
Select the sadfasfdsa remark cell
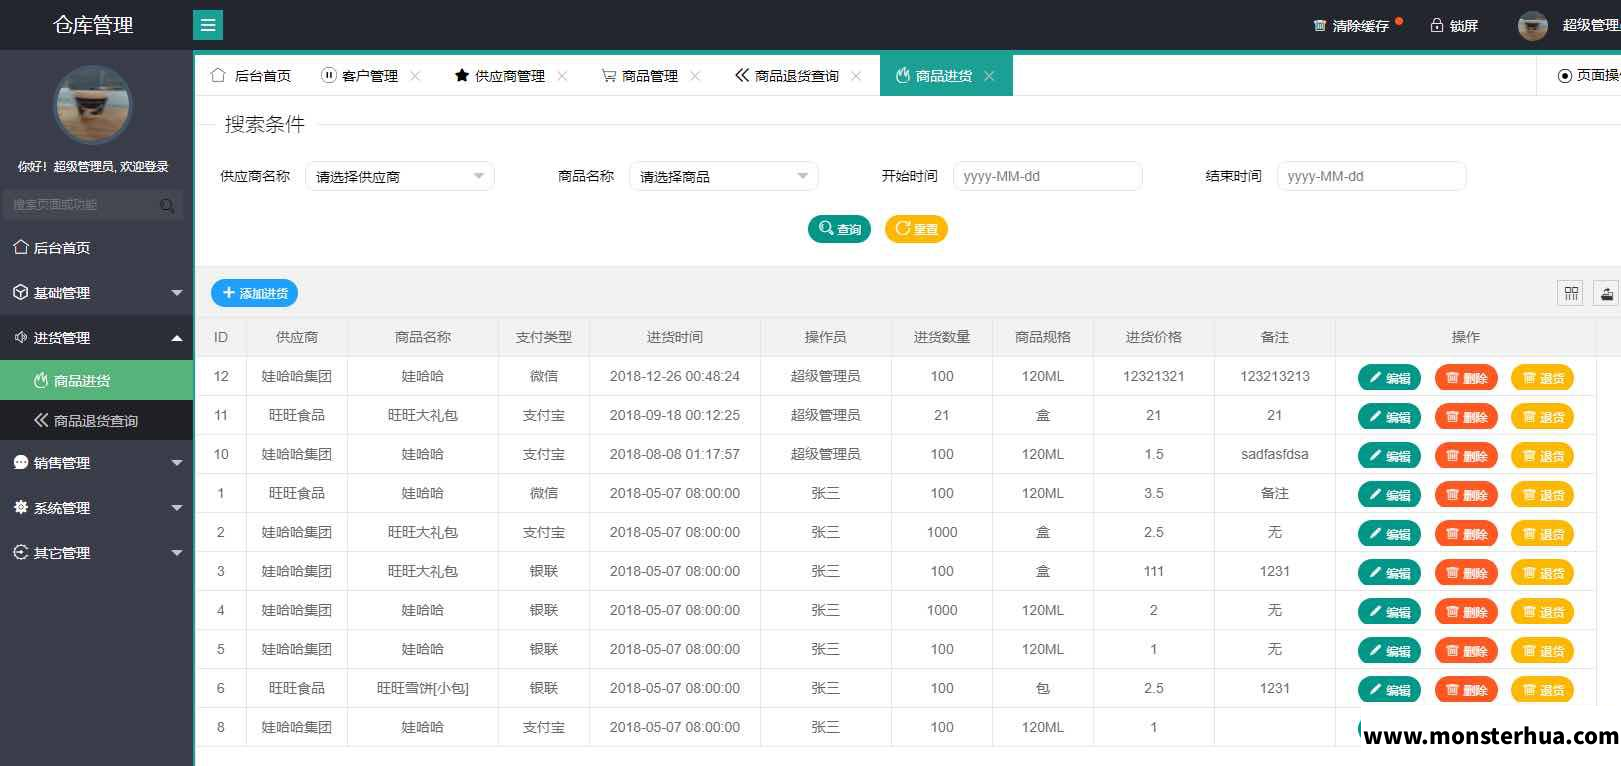click(1275, 454)
